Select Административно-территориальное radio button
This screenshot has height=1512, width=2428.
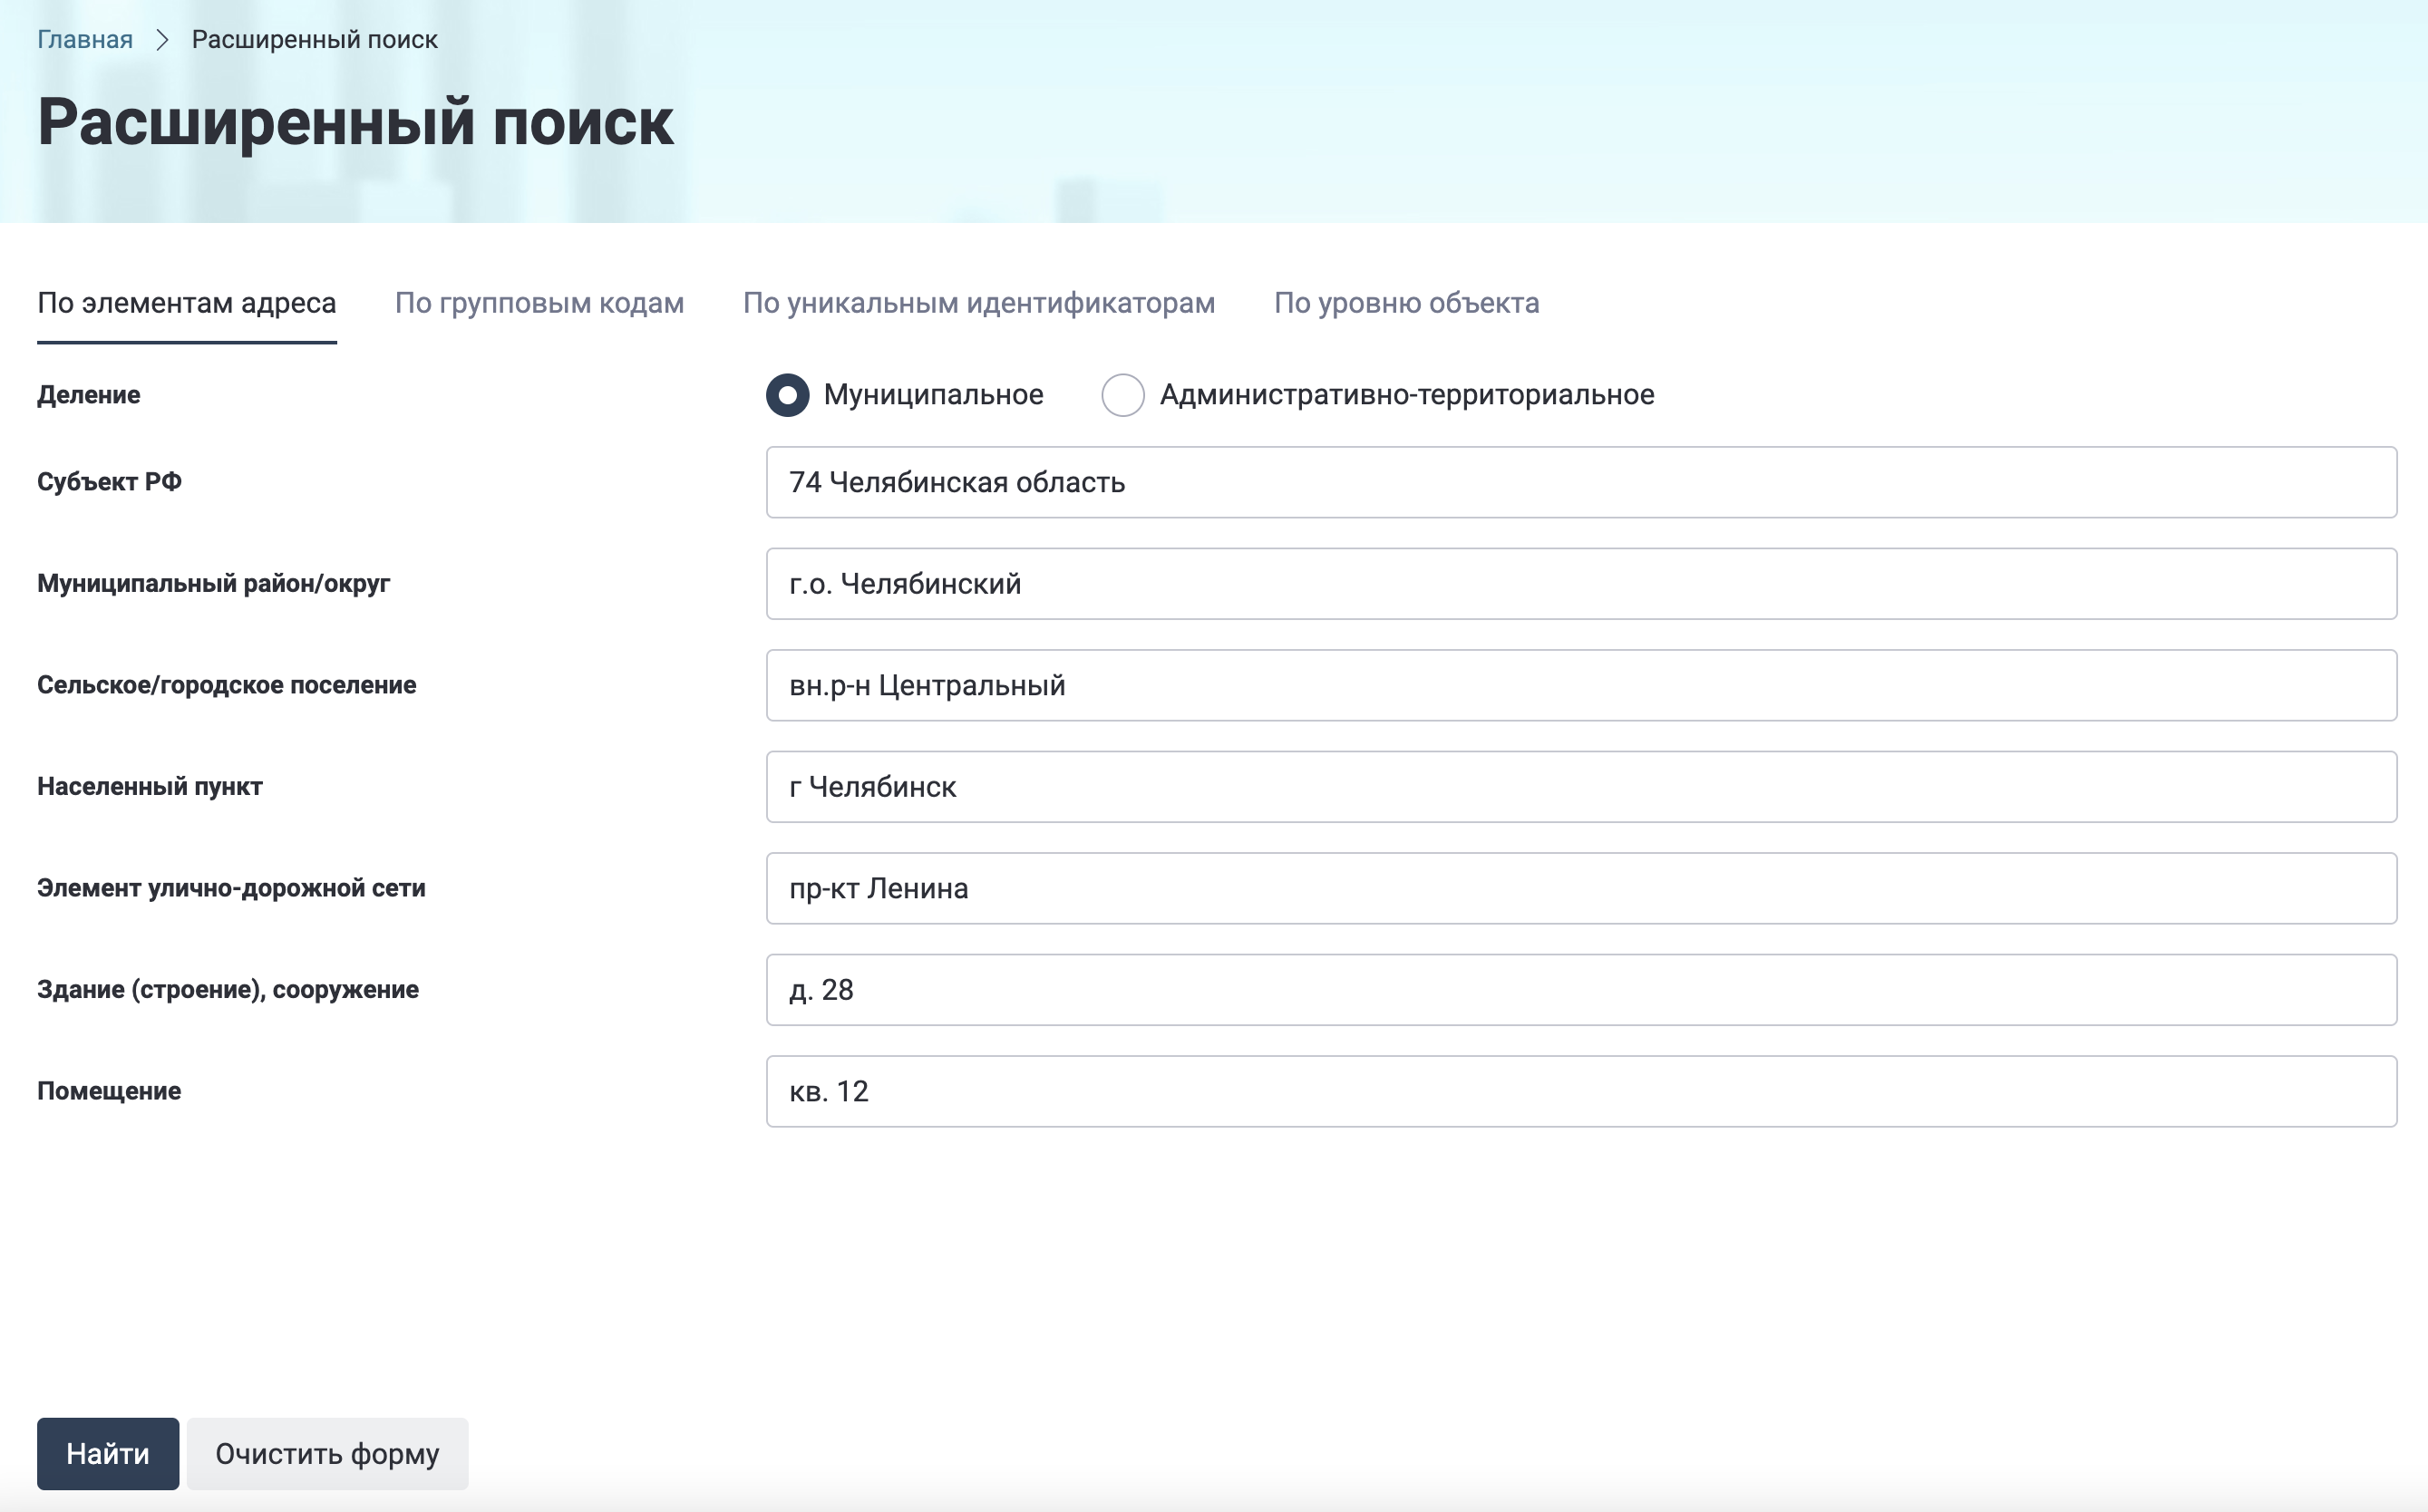pyautogui.click(x=1123, y=395)
